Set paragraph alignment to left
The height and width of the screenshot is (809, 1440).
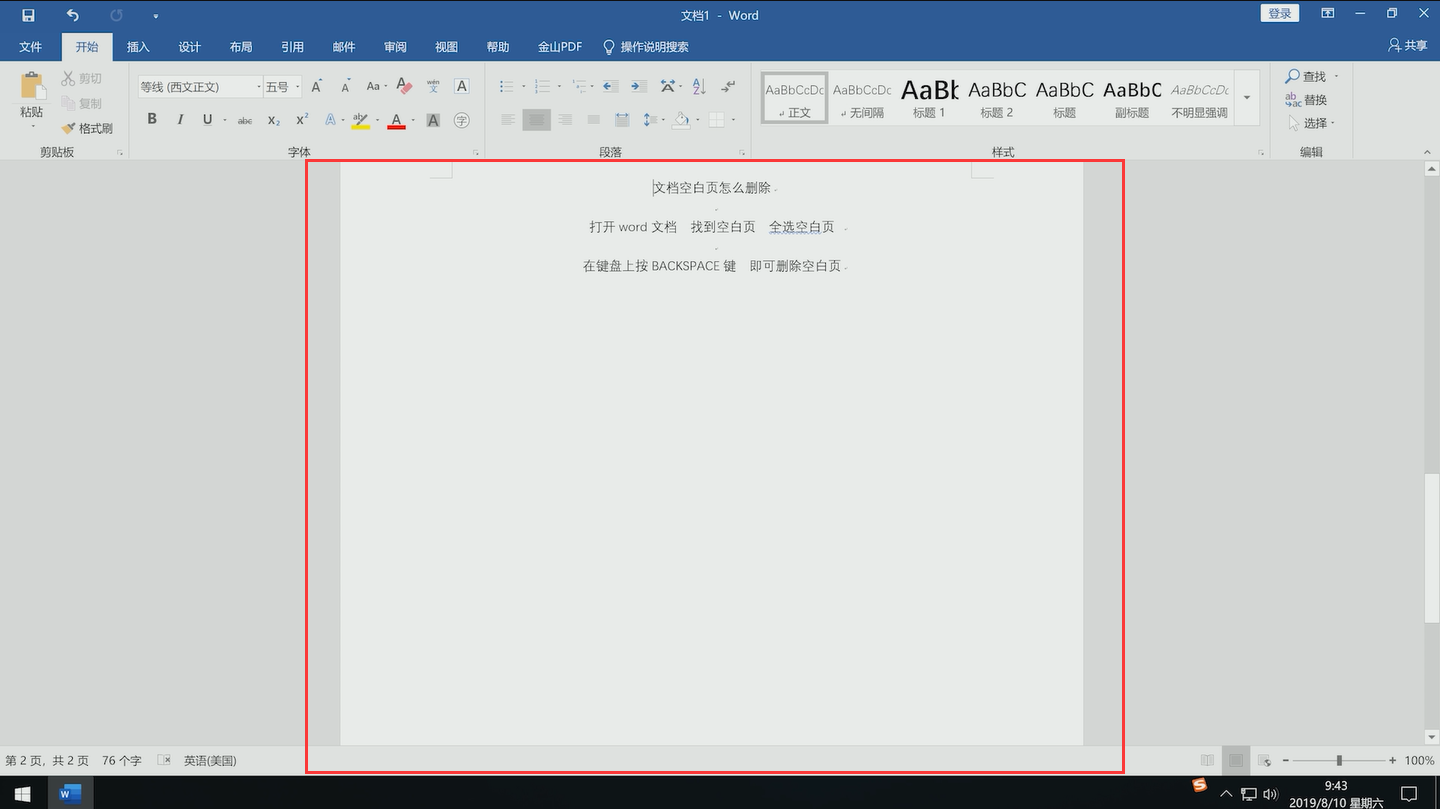pos(508,120)
